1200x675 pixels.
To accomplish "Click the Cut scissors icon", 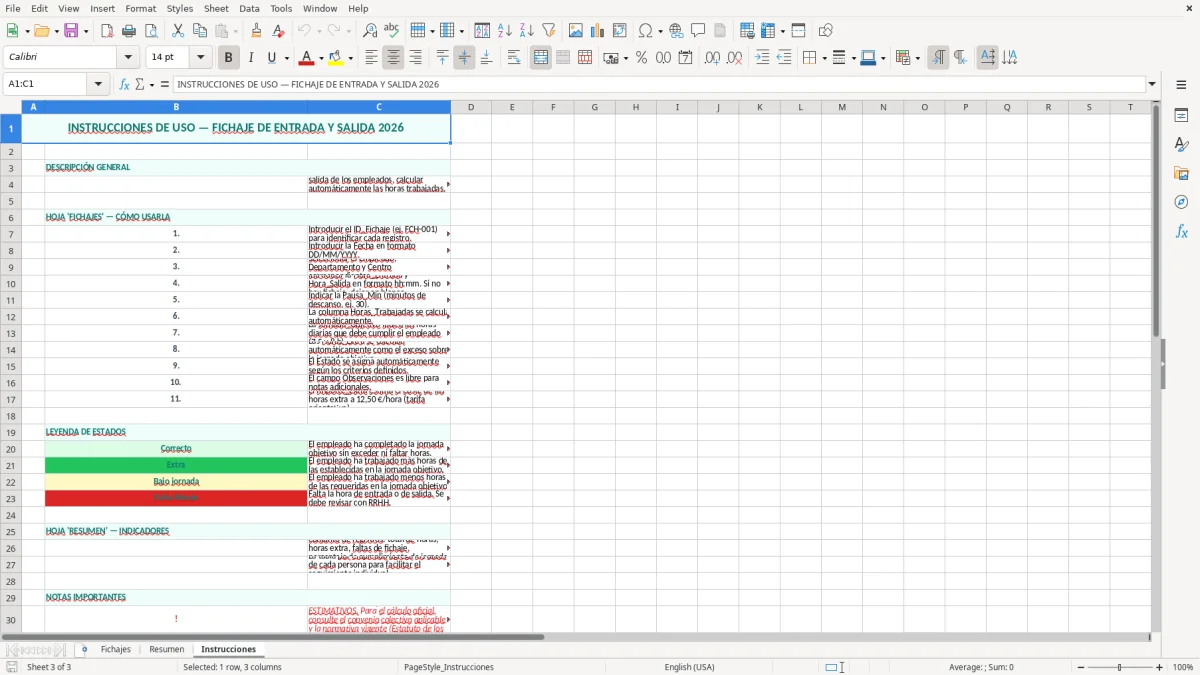I will click(178, 31).
